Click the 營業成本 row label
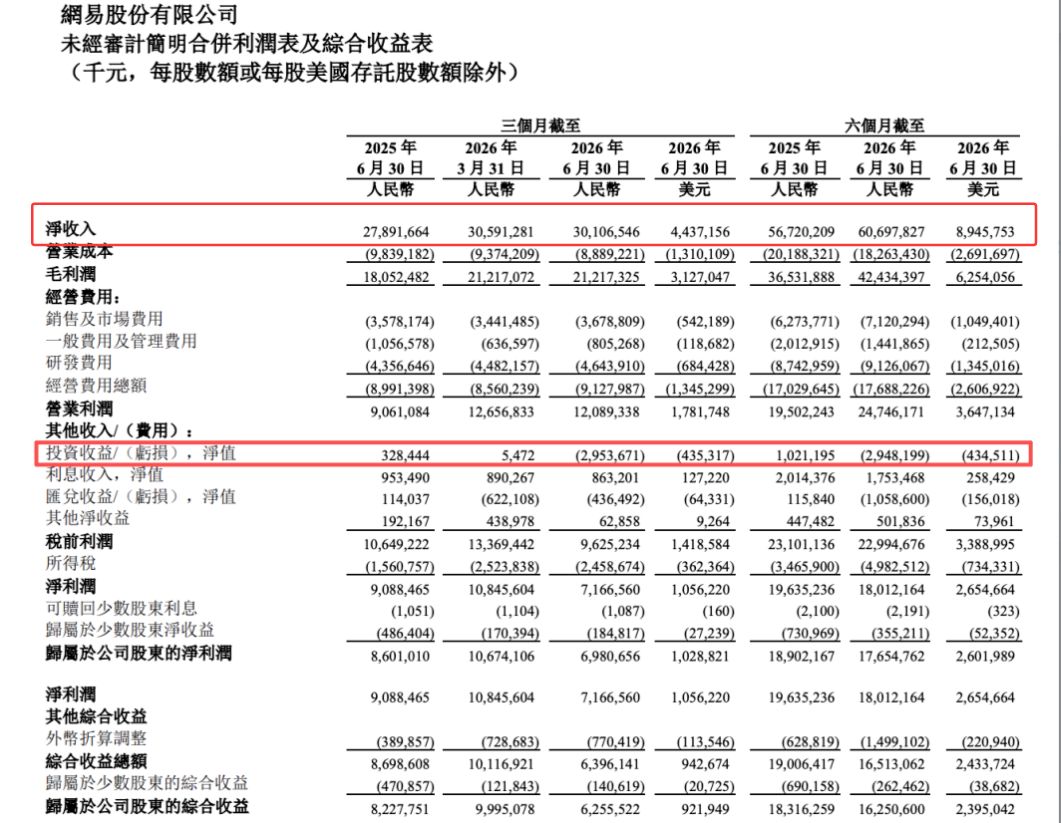Image resolution: width=1061 pixels, height=823 pixels. tap(78, 252)
